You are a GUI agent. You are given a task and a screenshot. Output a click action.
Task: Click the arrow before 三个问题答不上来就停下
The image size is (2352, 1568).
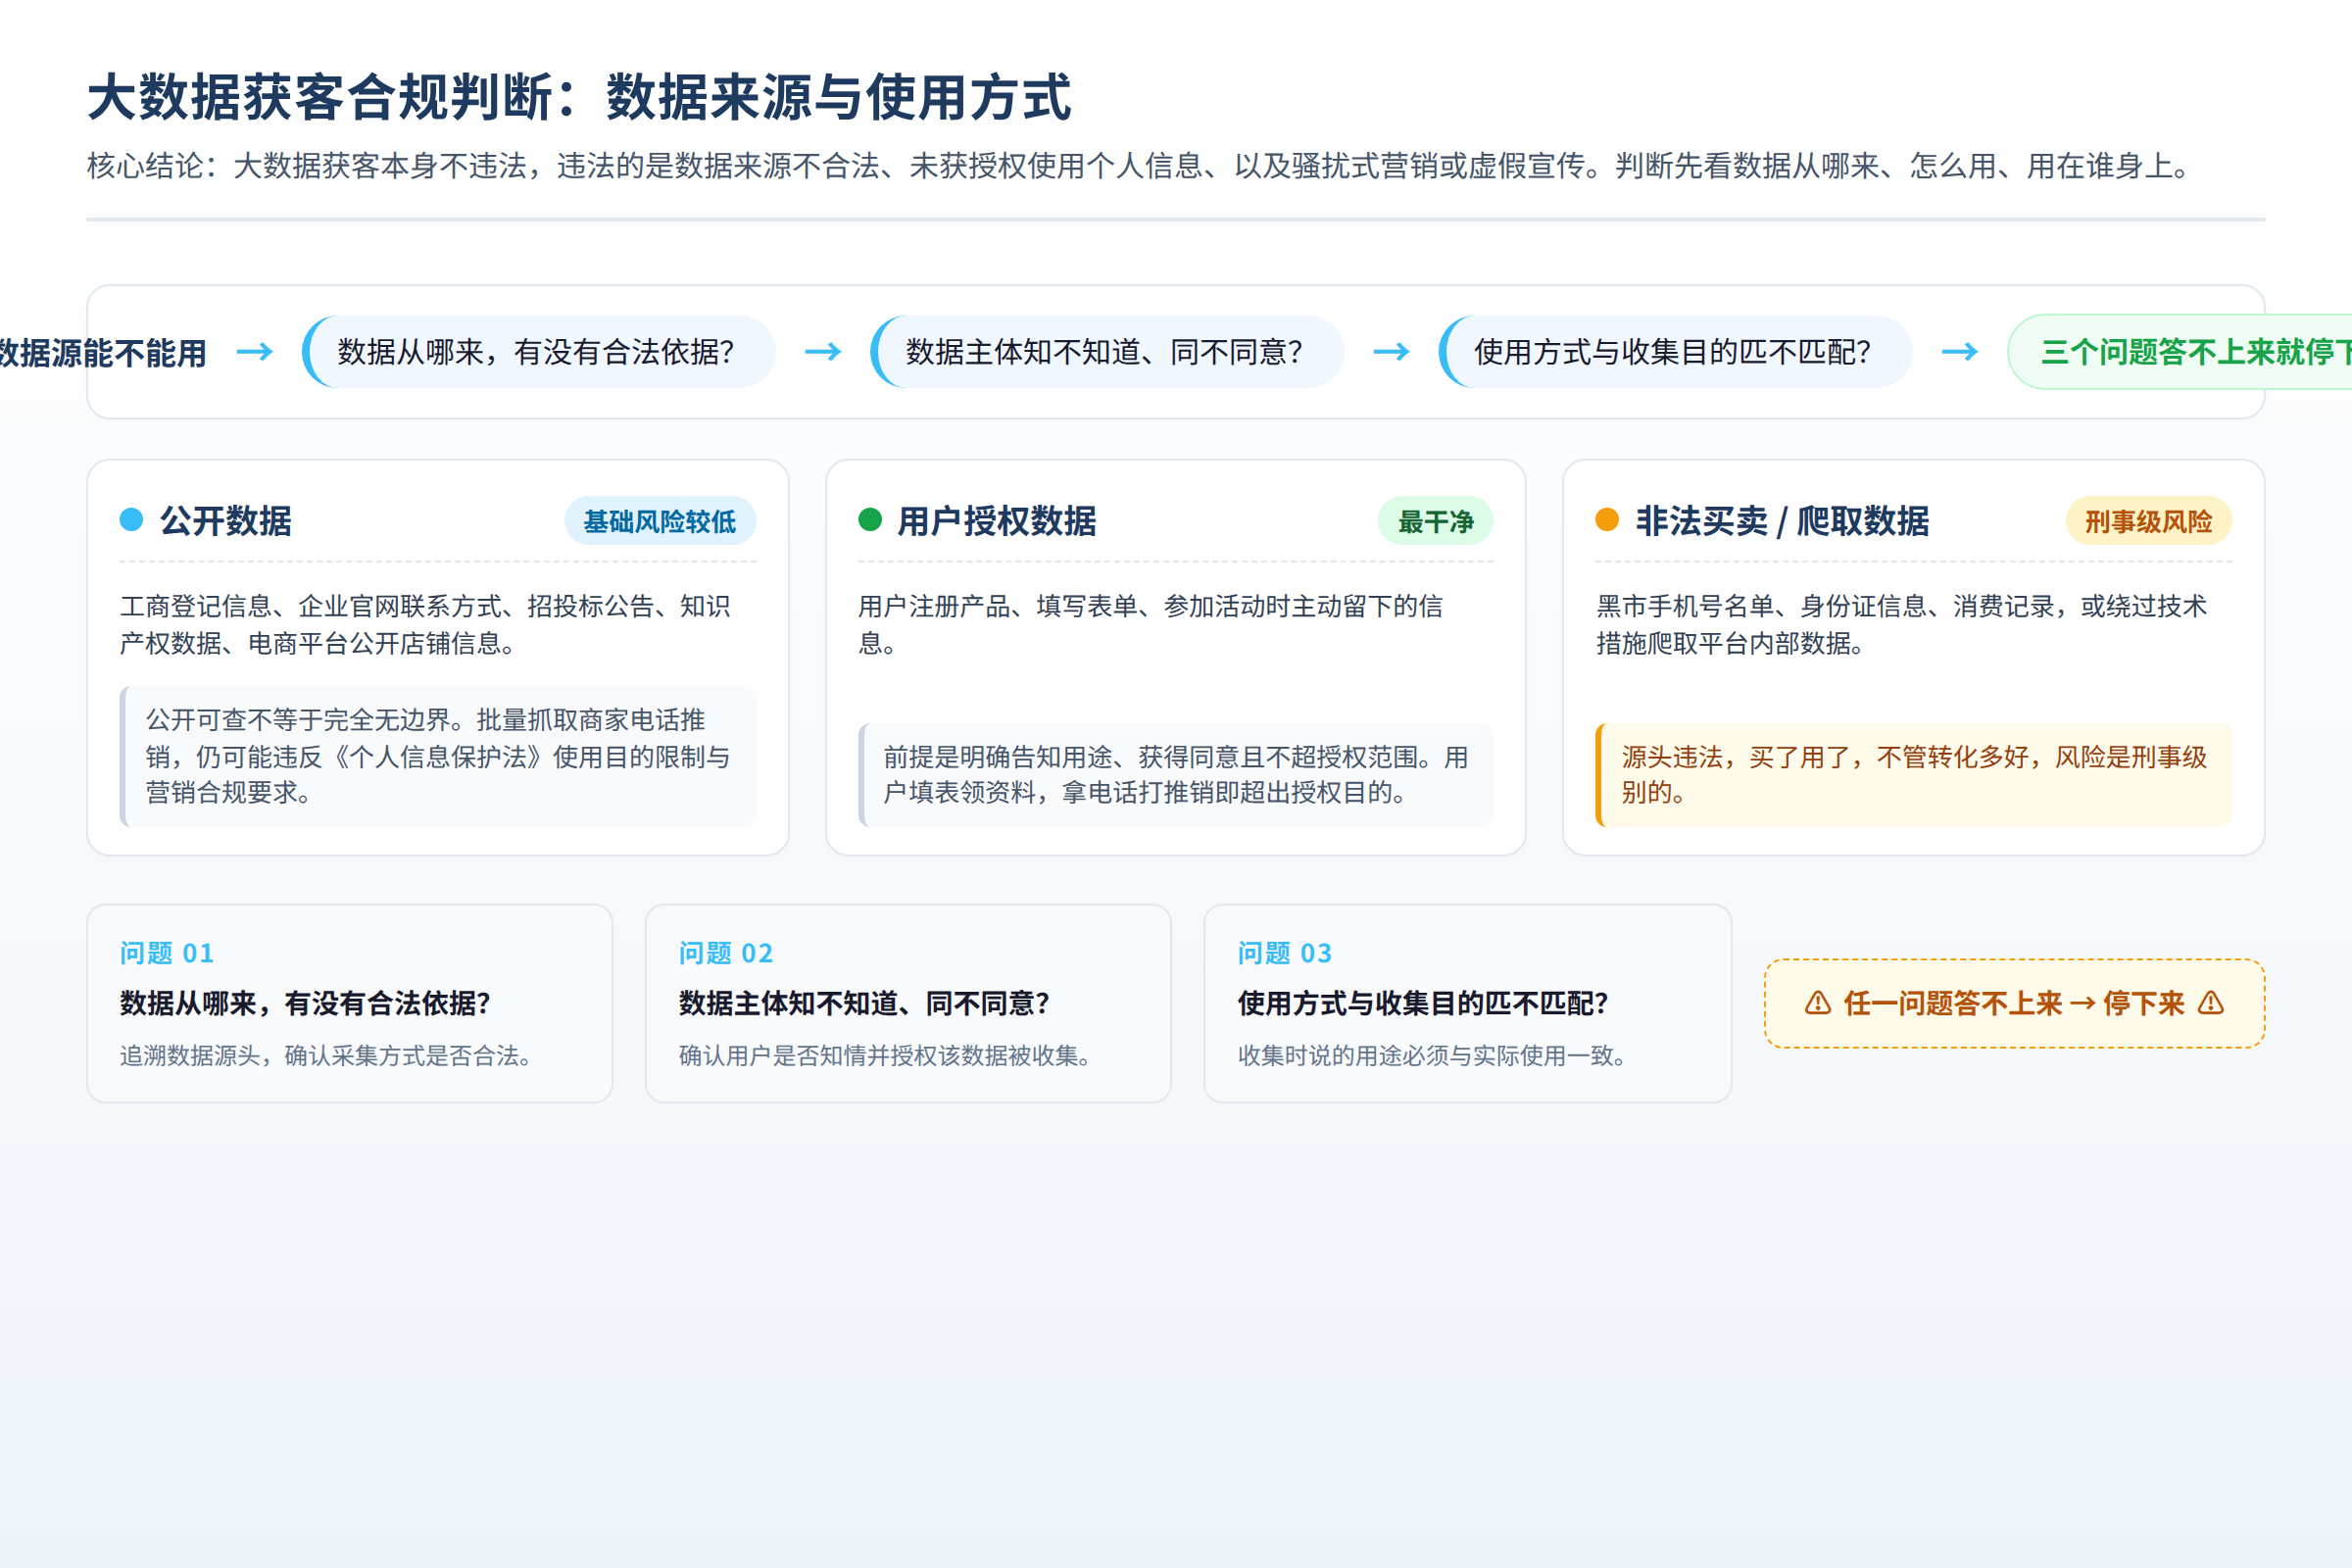click(x=1959, y=352)
